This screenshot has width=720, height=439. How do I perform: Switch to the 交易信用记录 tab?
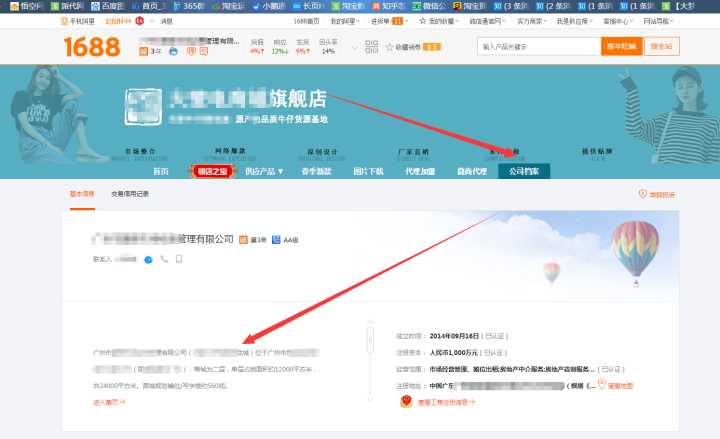click(130, 194)
